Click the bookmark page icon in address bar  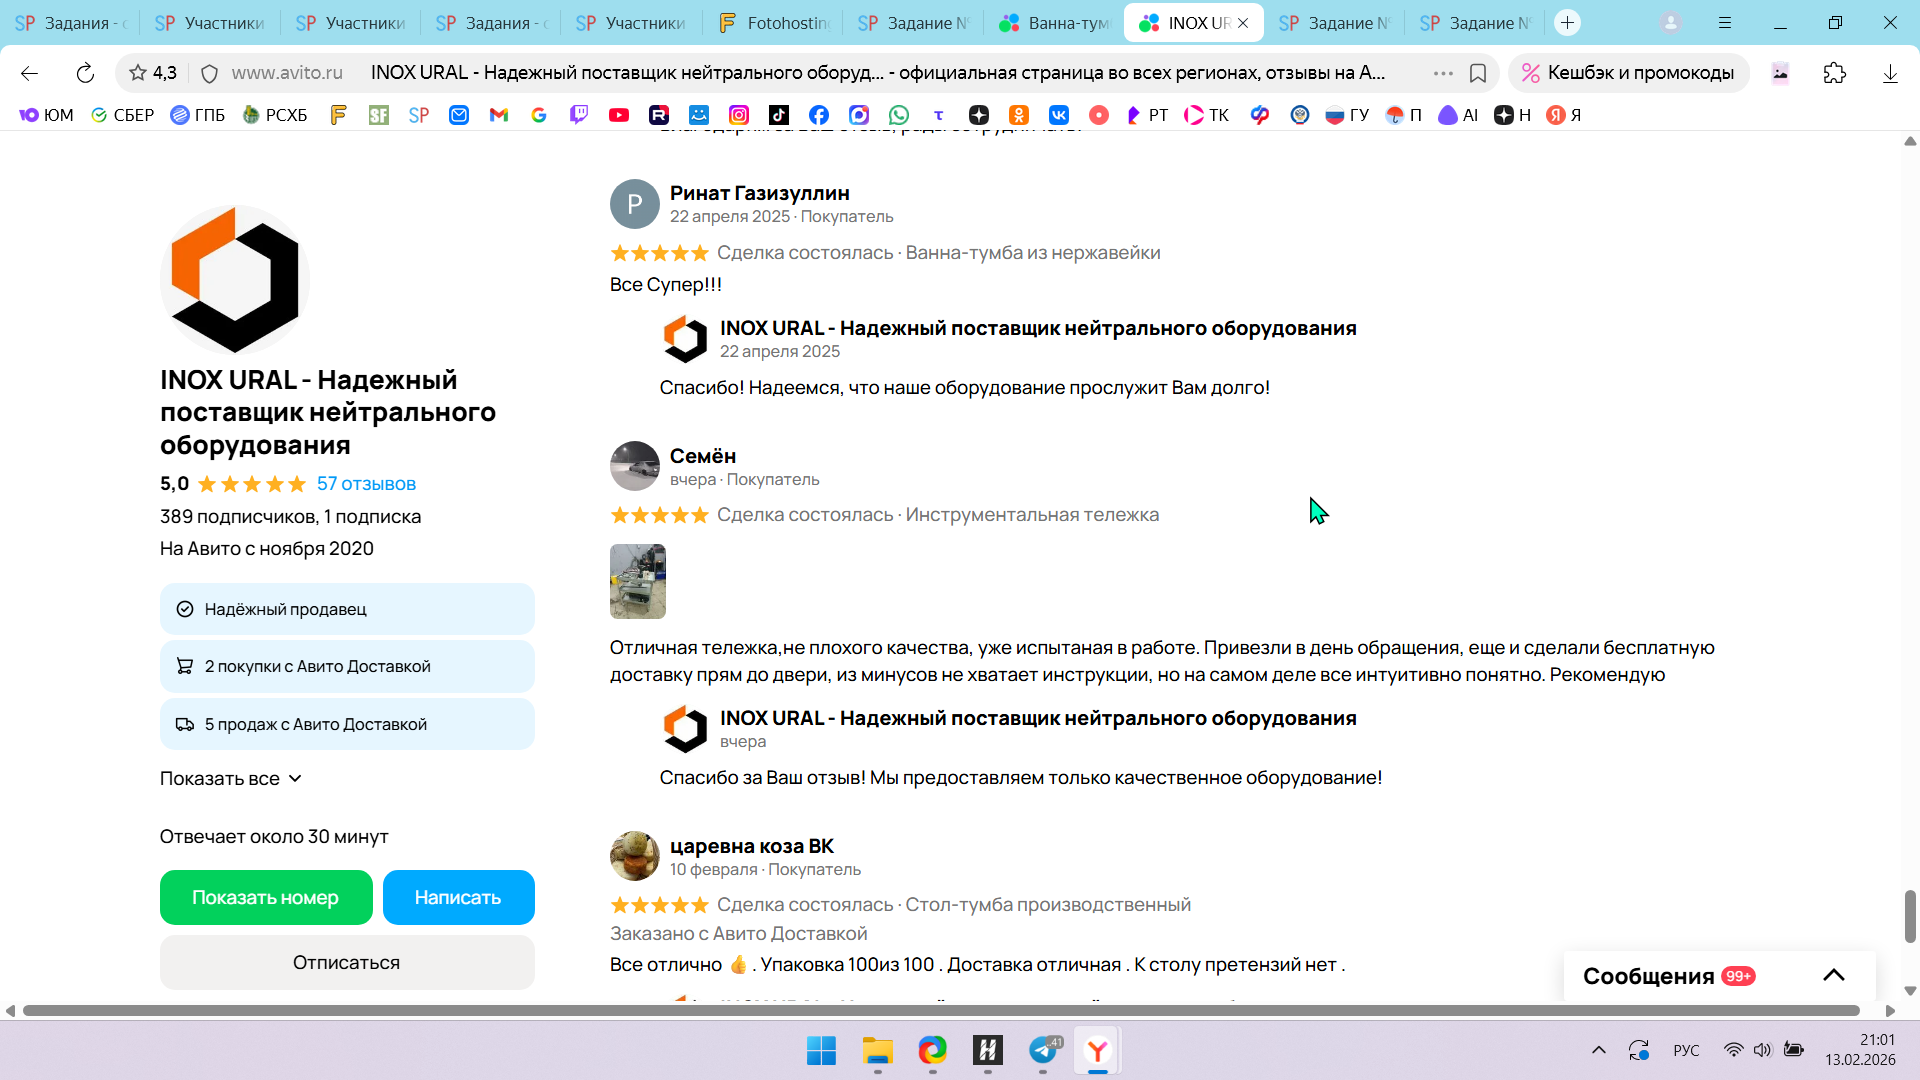1478,73
